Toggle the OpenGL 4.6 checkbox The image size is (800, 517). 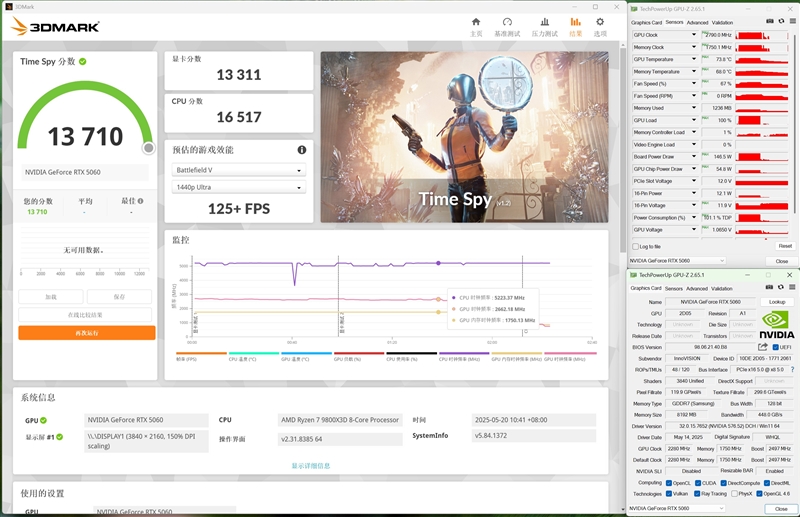click(x=759, y=494)
